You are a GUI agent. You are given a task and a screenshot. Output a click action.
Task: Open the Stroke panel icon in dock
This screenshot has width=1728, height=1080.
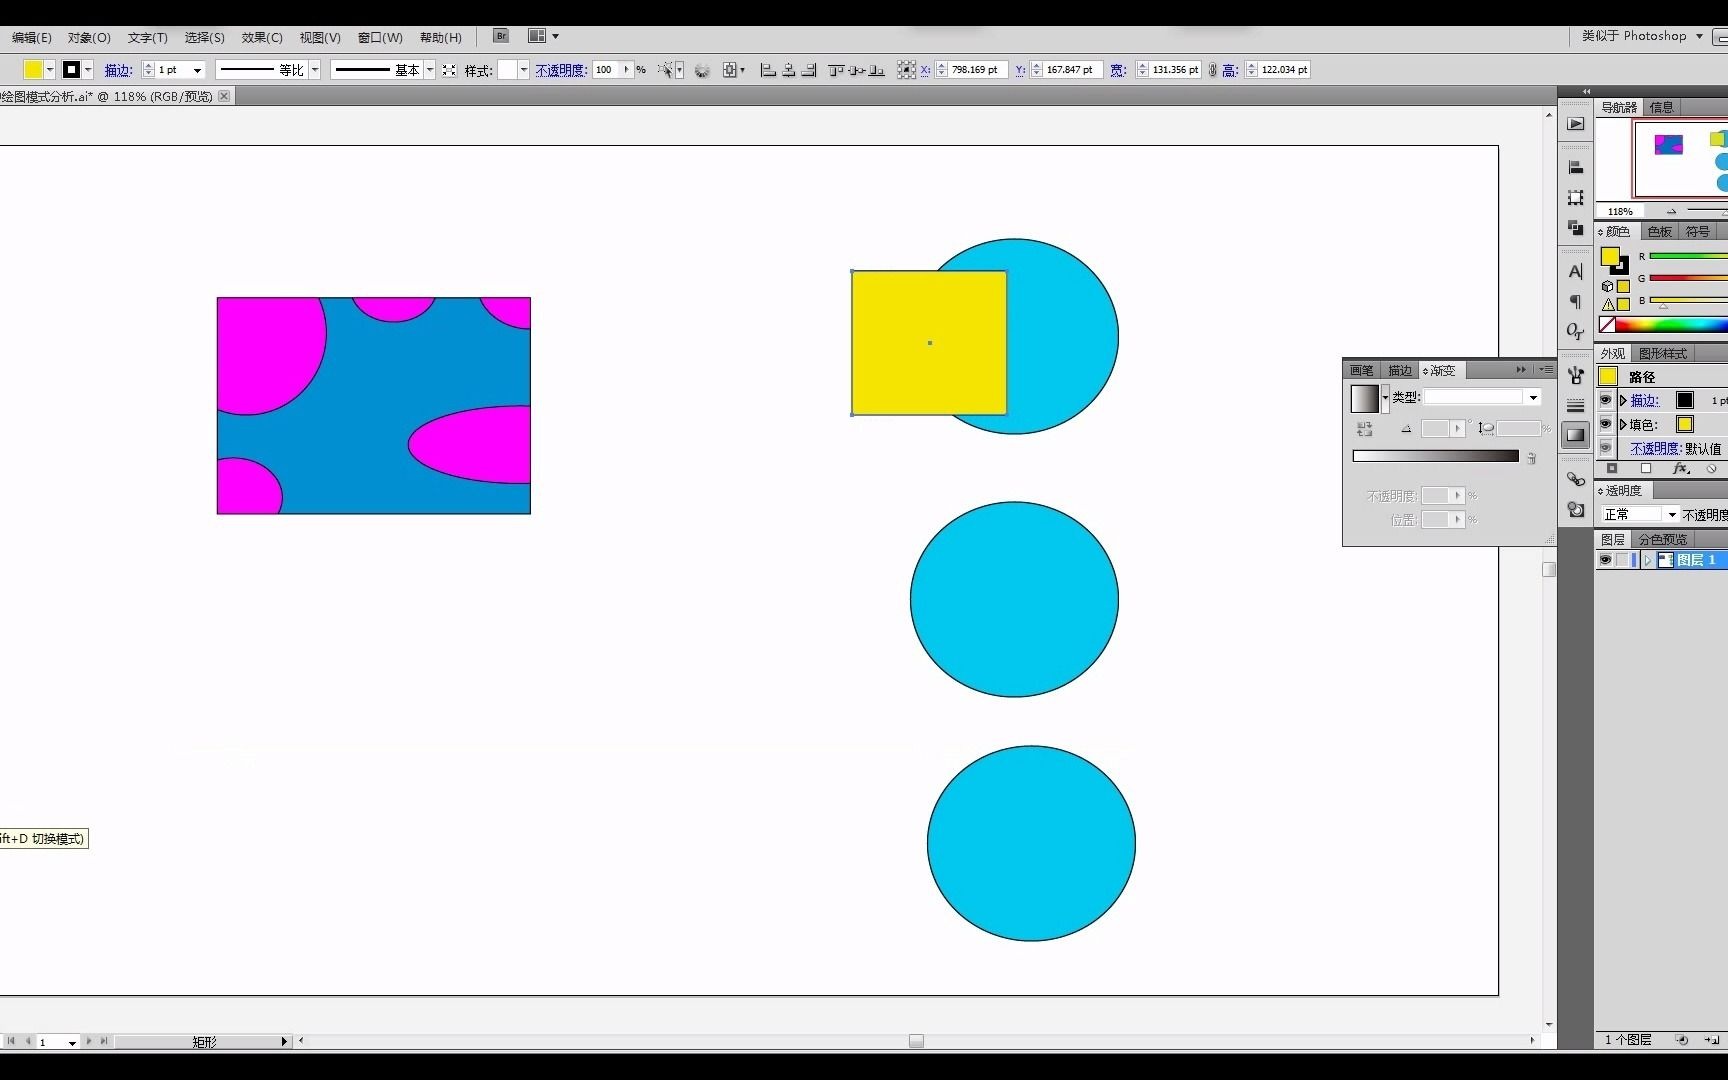tap(1576, 405)
